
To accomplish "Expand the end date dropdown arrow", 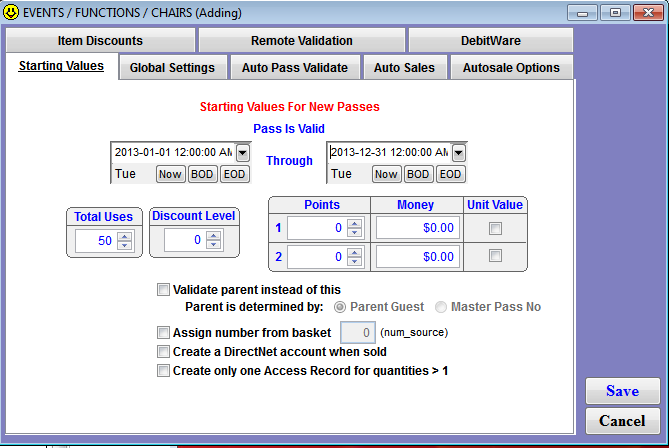I will [x=458, y=153].
